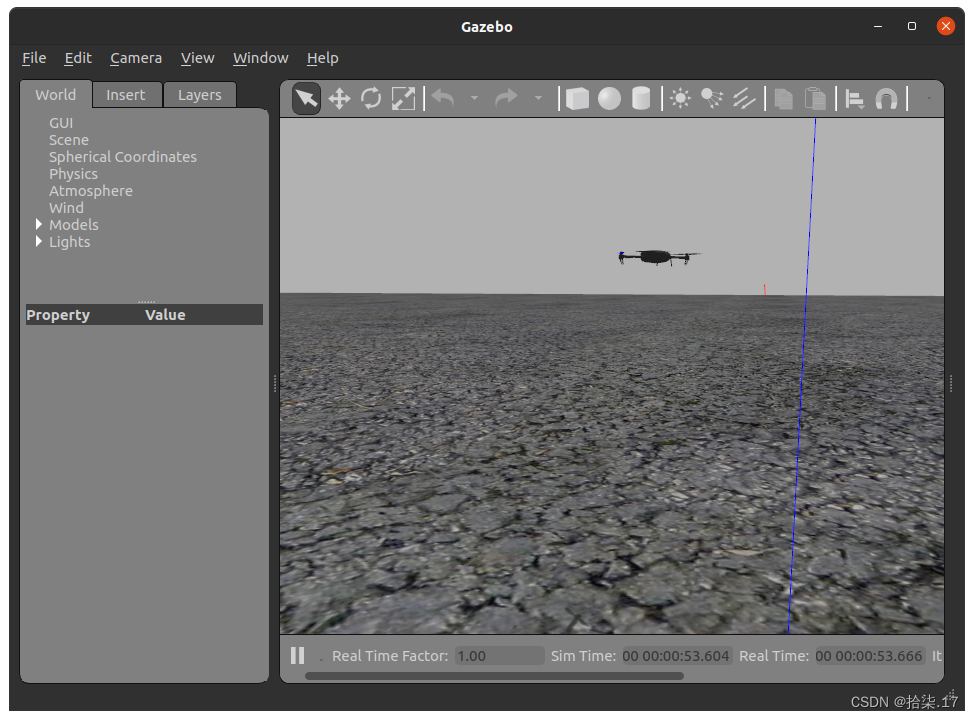974x720 pixels.
Task: Add a point light
Action: pos(680,98)
